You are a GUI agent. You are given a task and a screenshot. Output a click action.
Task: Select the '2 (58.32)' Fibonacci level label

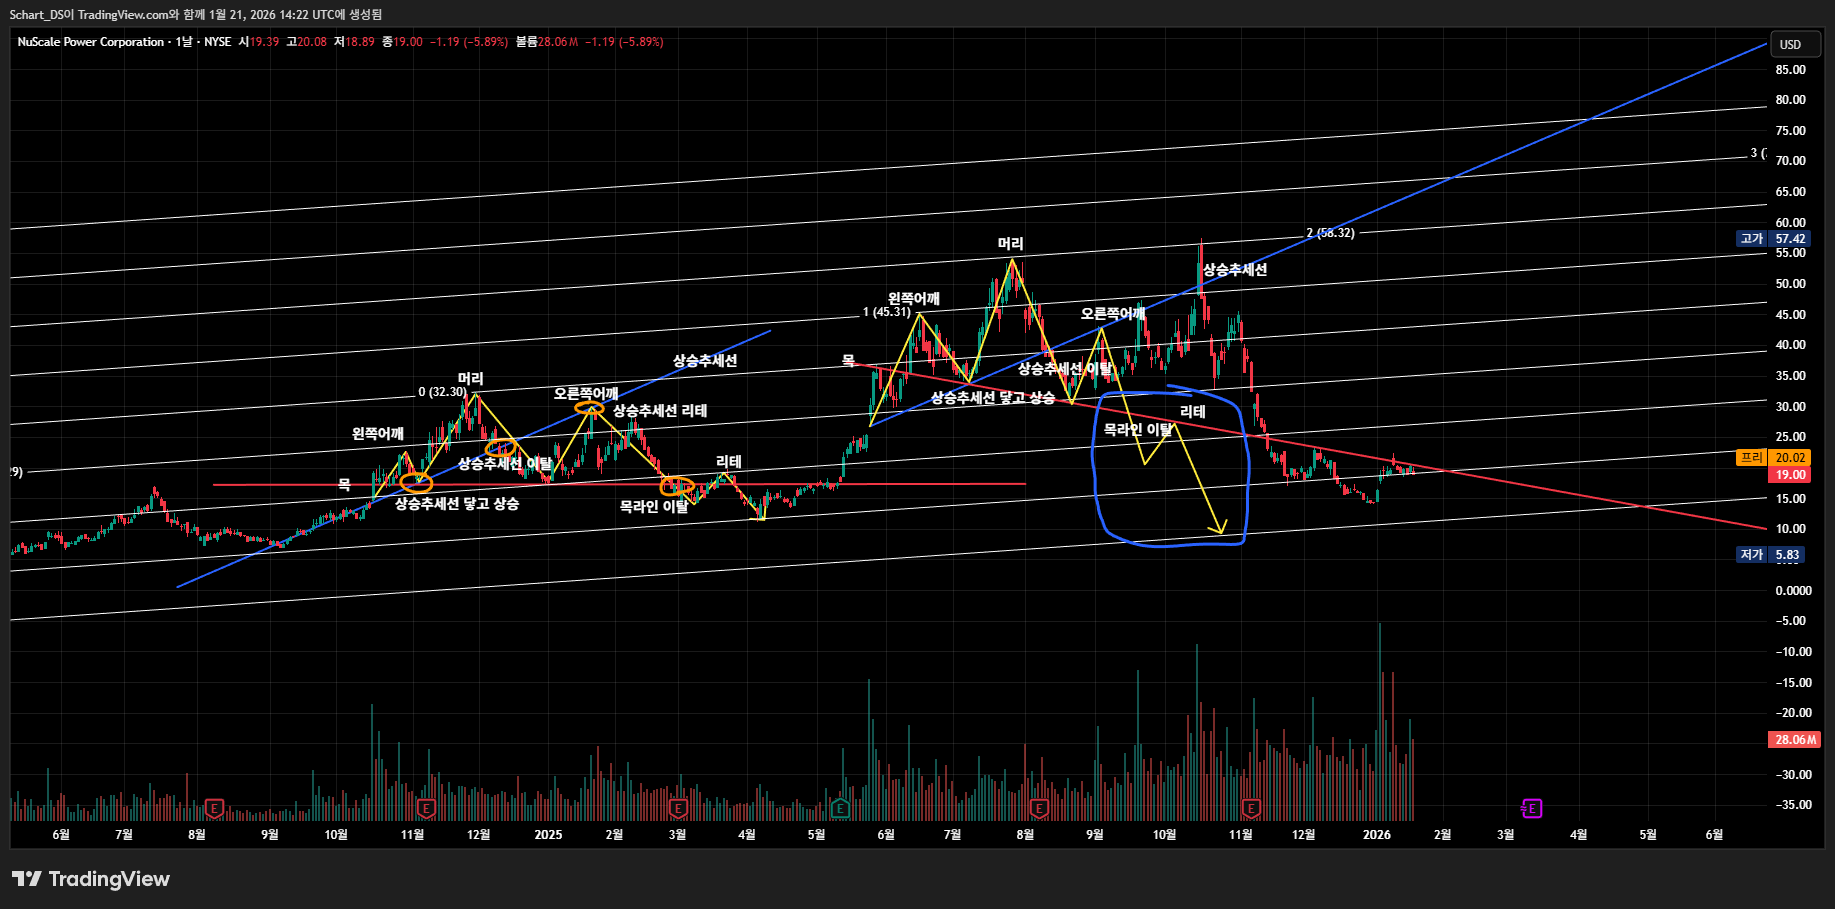(1330, 233)
